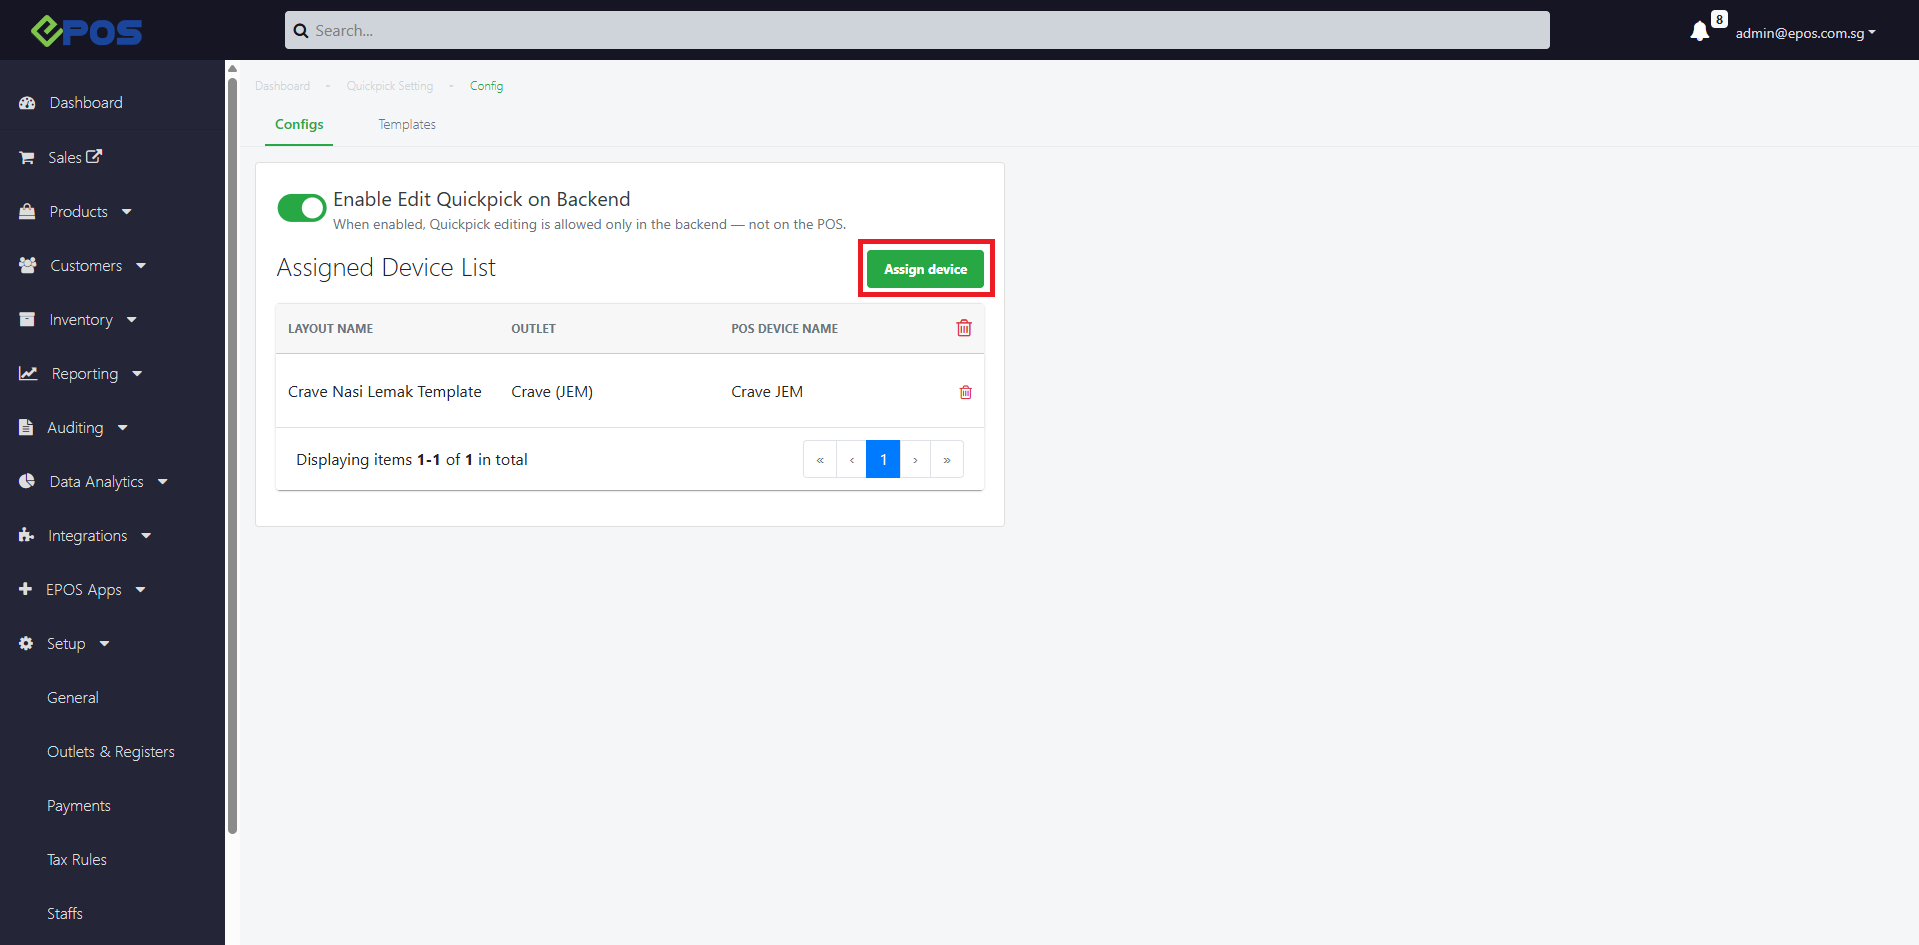Click the trash icon in table header
The width and height of the screenshot is (1919, 945).
point(964,328)
